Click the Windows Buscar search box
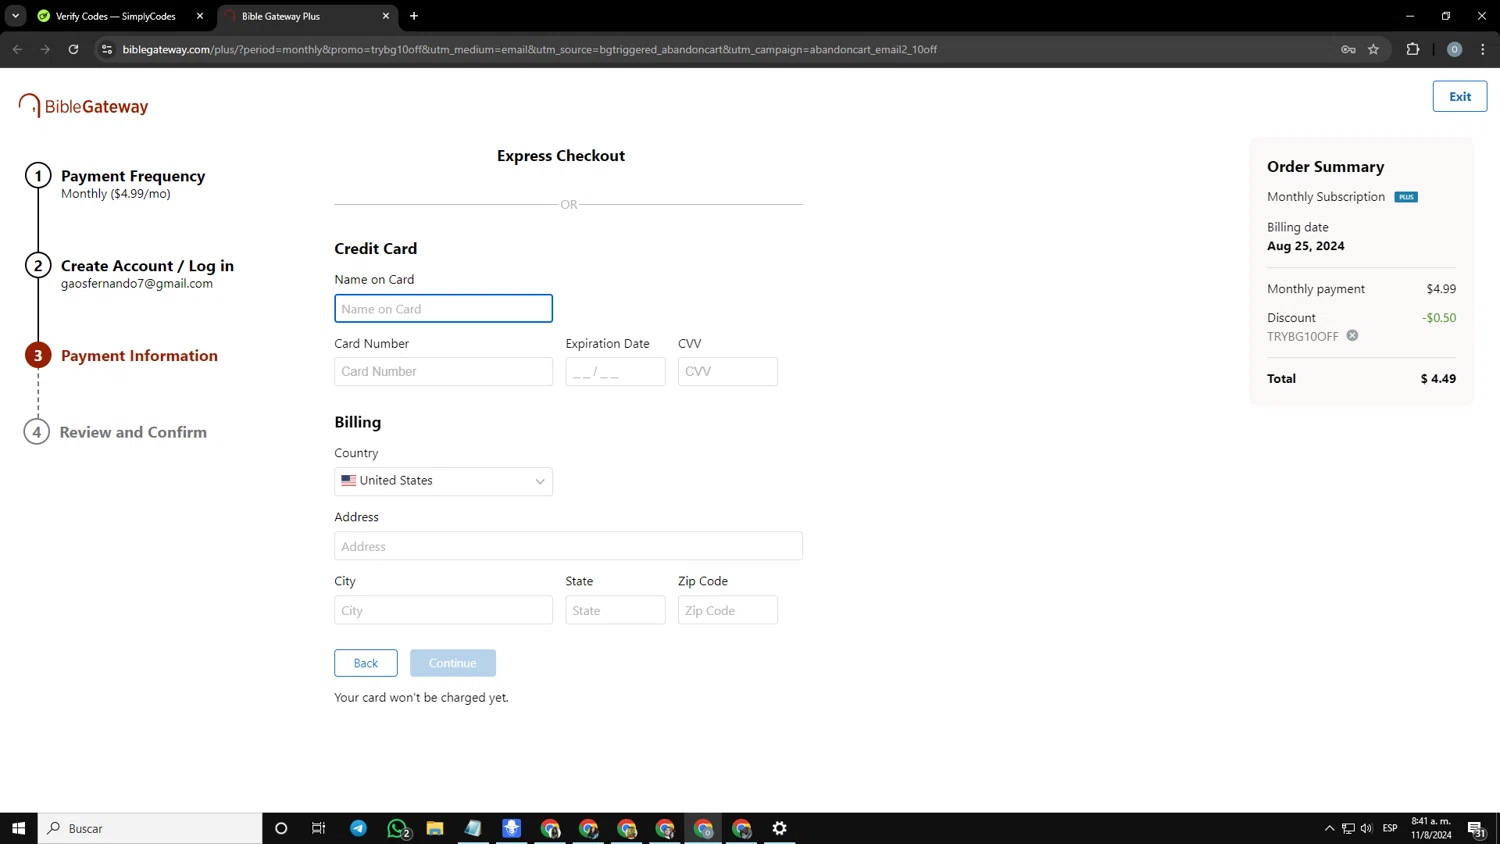1500x844 pixels. click(150, 828)
